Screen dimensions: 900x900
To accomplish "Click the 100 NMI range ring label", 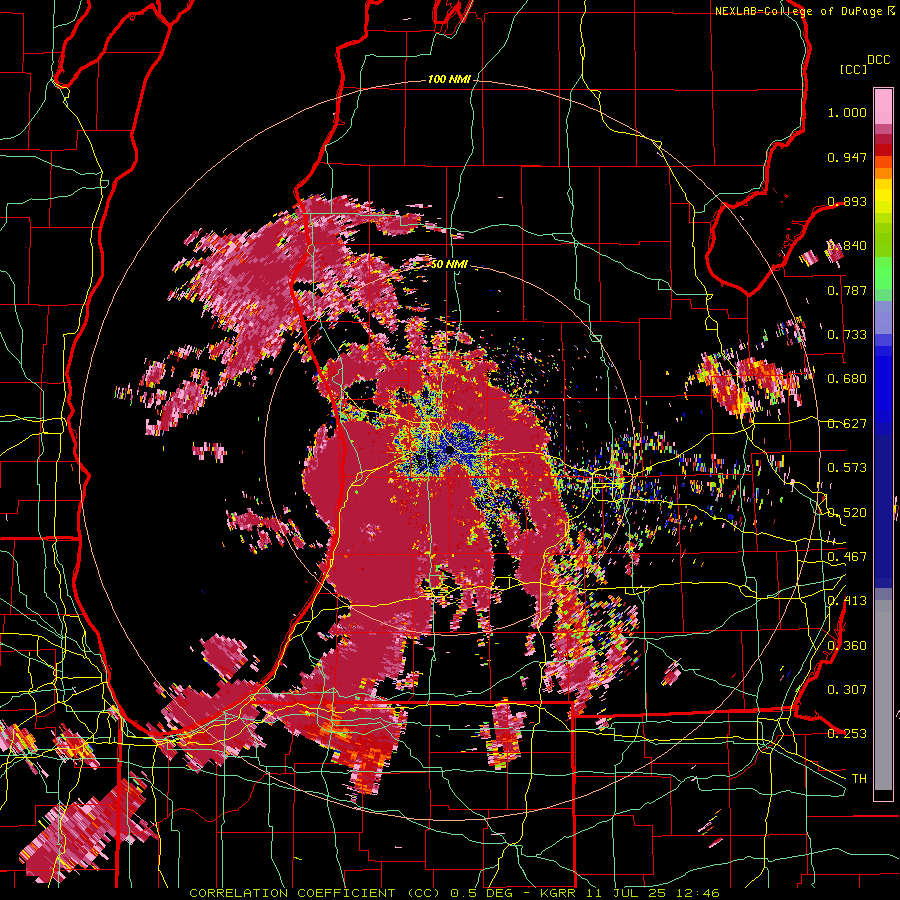I will pyautogui.click(x=449, y=79).
